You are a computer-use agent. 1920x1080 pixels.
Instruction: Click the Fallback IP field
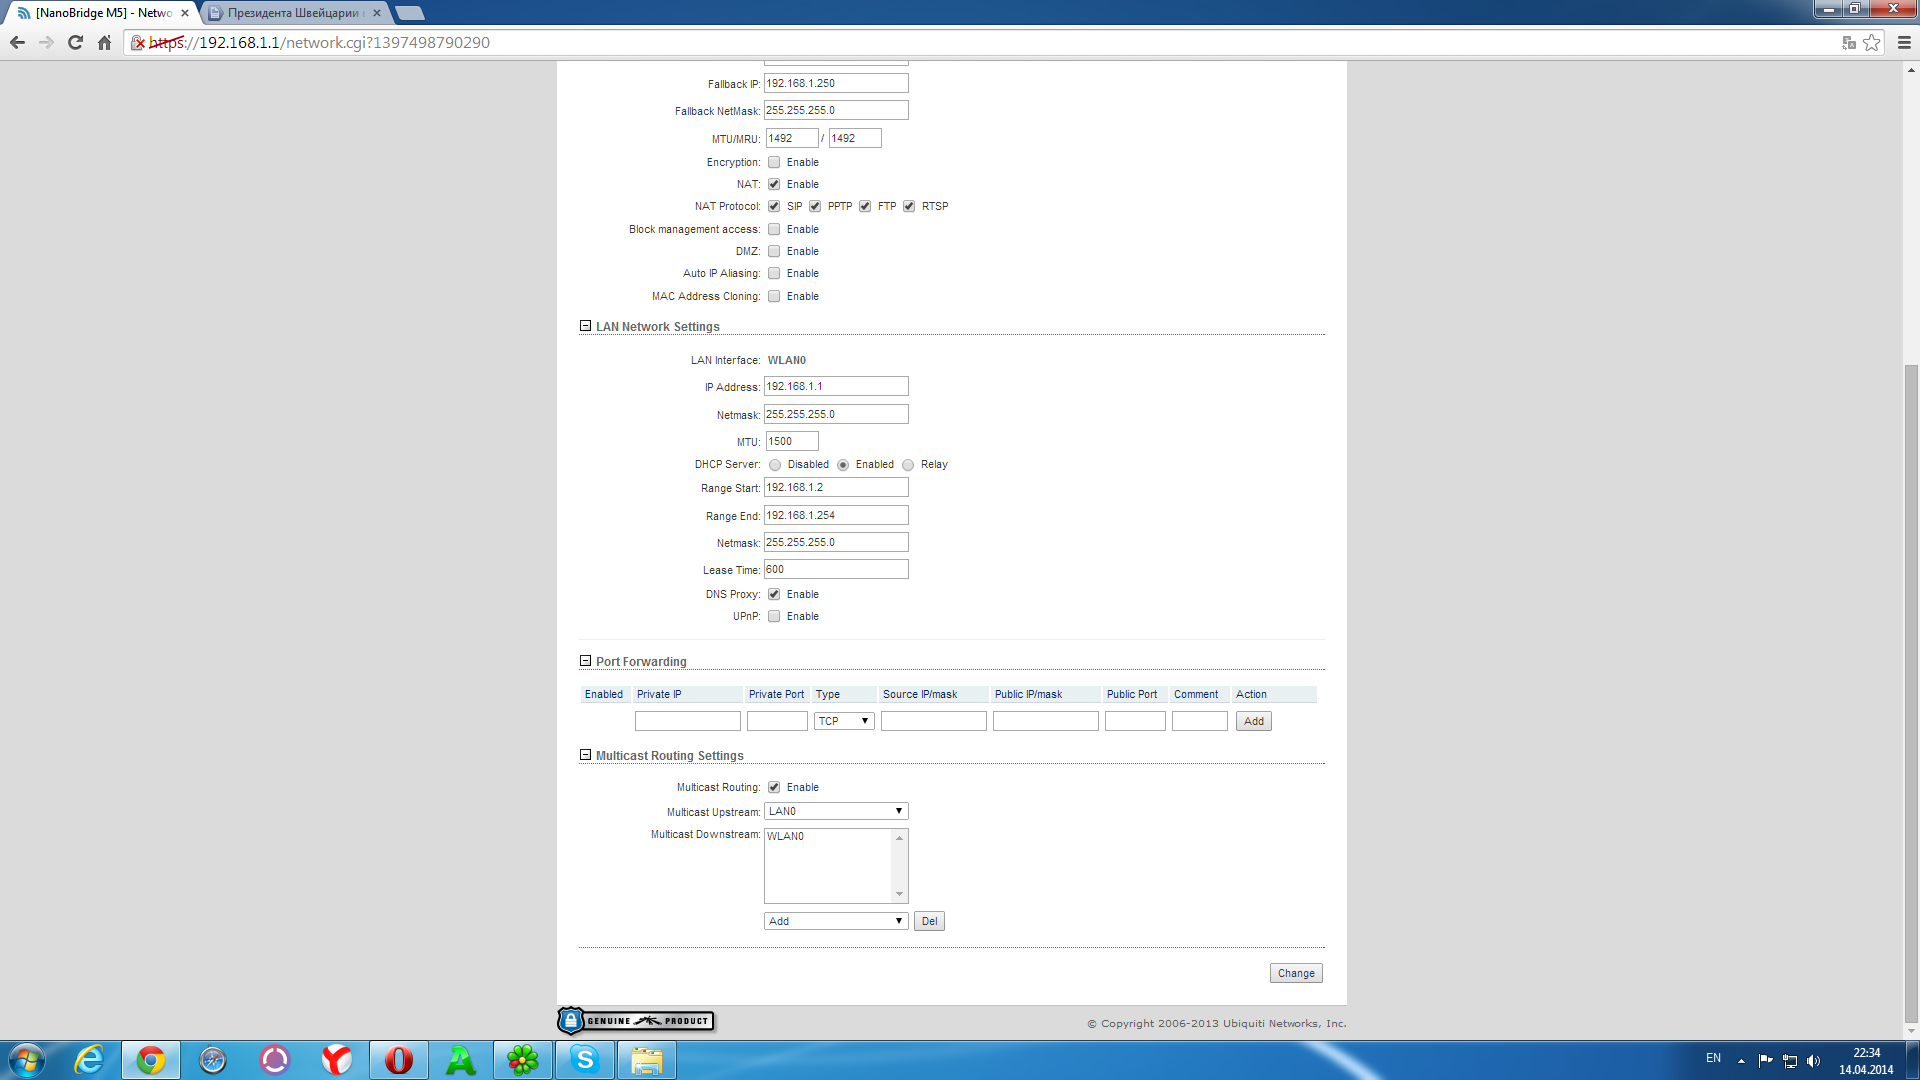click(x=836, y=83)
